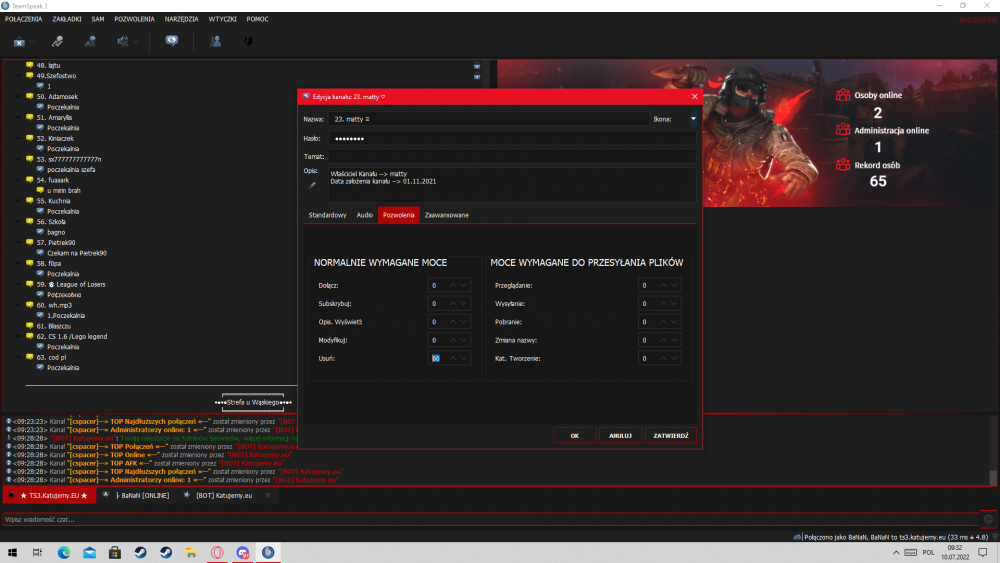The width and height of the screenshot is (1000, 563).
Task: Select the 'u mirin brah' subchannel
Action: pyautogui.click(x=64, y=190)
